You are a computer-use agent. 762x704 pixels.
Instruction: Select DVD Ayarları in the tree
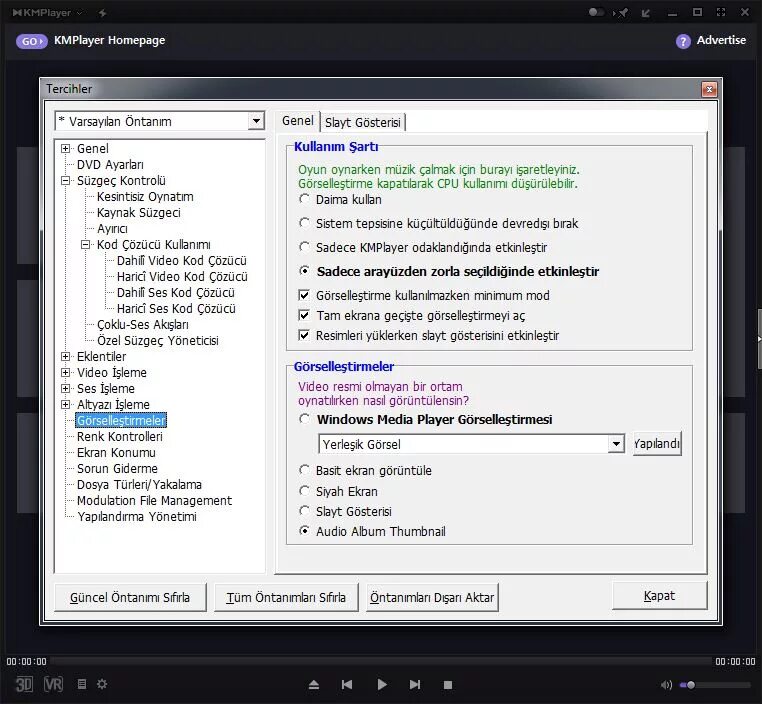point(110,165)
